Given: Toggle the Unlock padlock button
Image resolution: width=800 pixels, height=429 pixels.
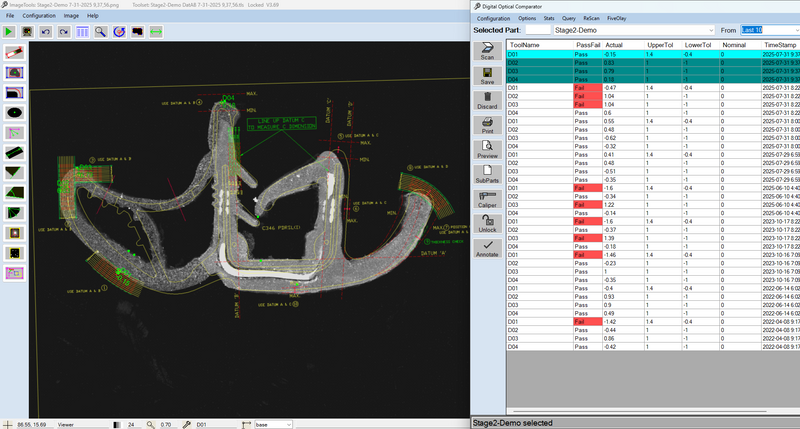Looking at the screenshot, I should (x=487, y=224).
